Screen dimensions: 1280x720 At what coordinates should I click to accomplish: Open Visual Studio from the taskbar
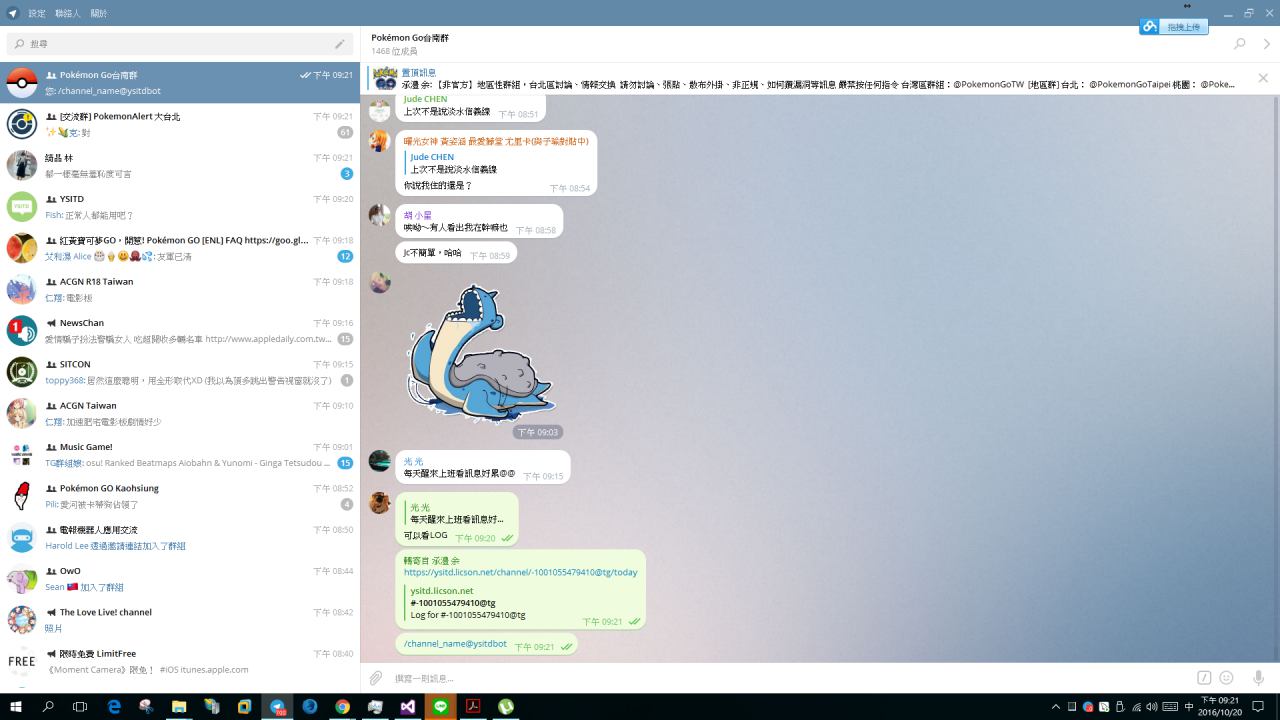click(x=408, y=706)
